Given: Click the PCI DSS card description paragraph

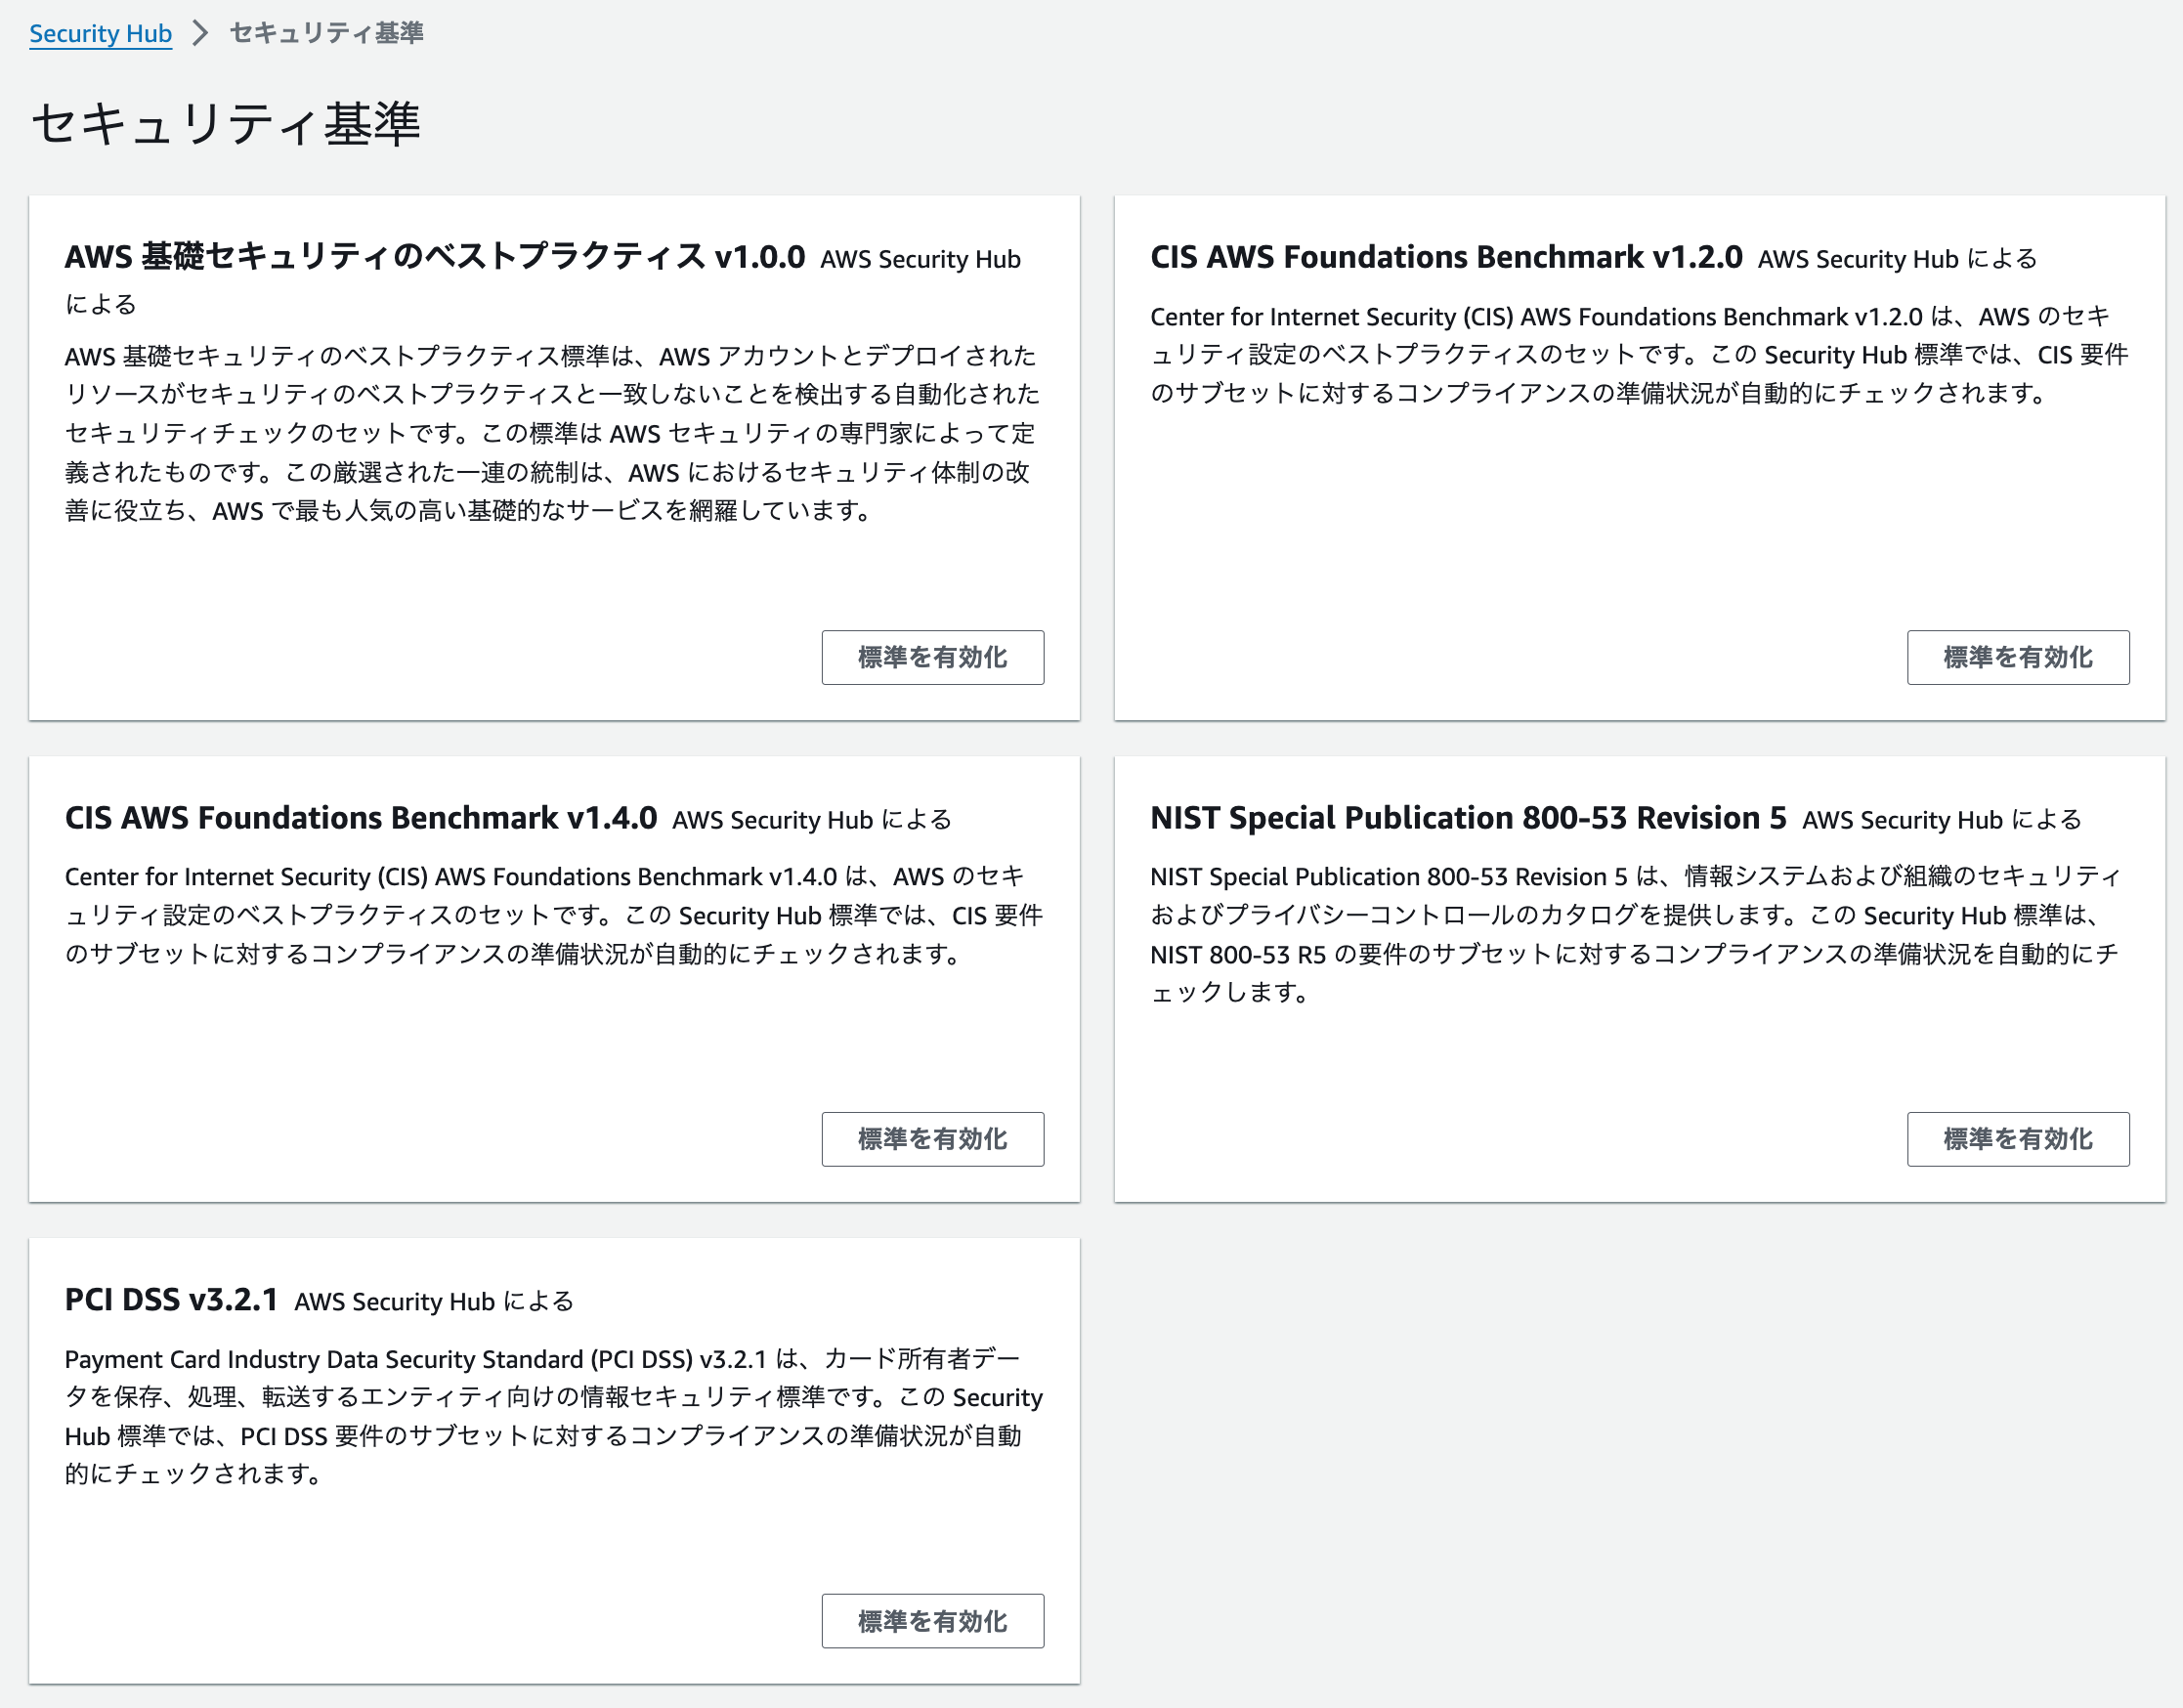Looking at the screenshot, I should point(554,1416).
